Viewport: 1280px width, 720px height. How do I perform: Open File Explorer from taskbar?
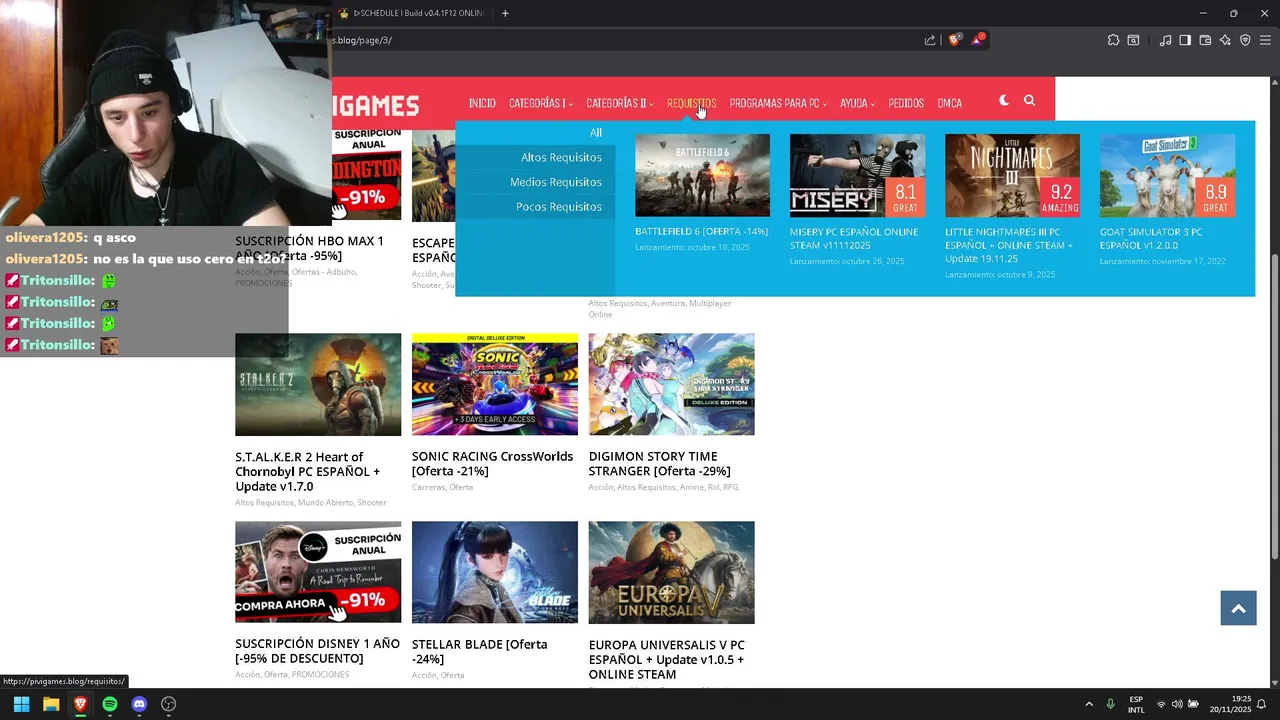click(51, 704)
